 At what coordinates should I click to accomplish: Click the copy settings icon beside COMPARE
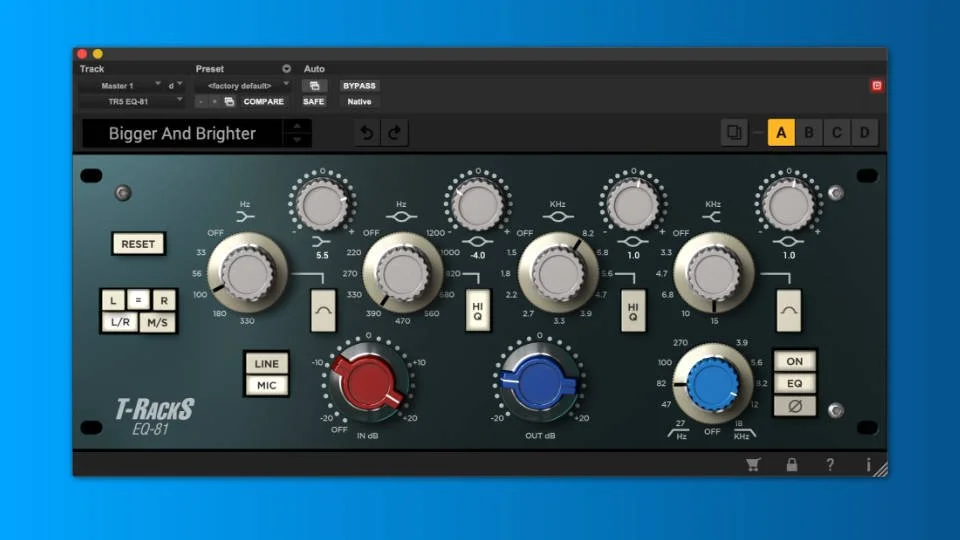(x=230, y=102)
